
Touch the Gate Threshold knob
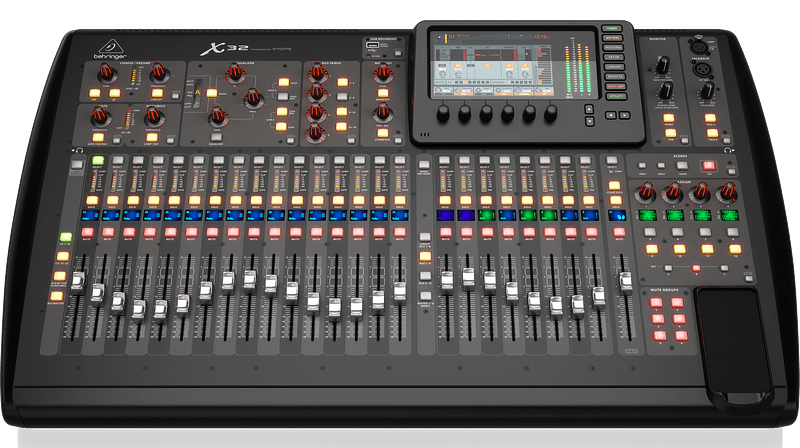(x=101, y=118)
